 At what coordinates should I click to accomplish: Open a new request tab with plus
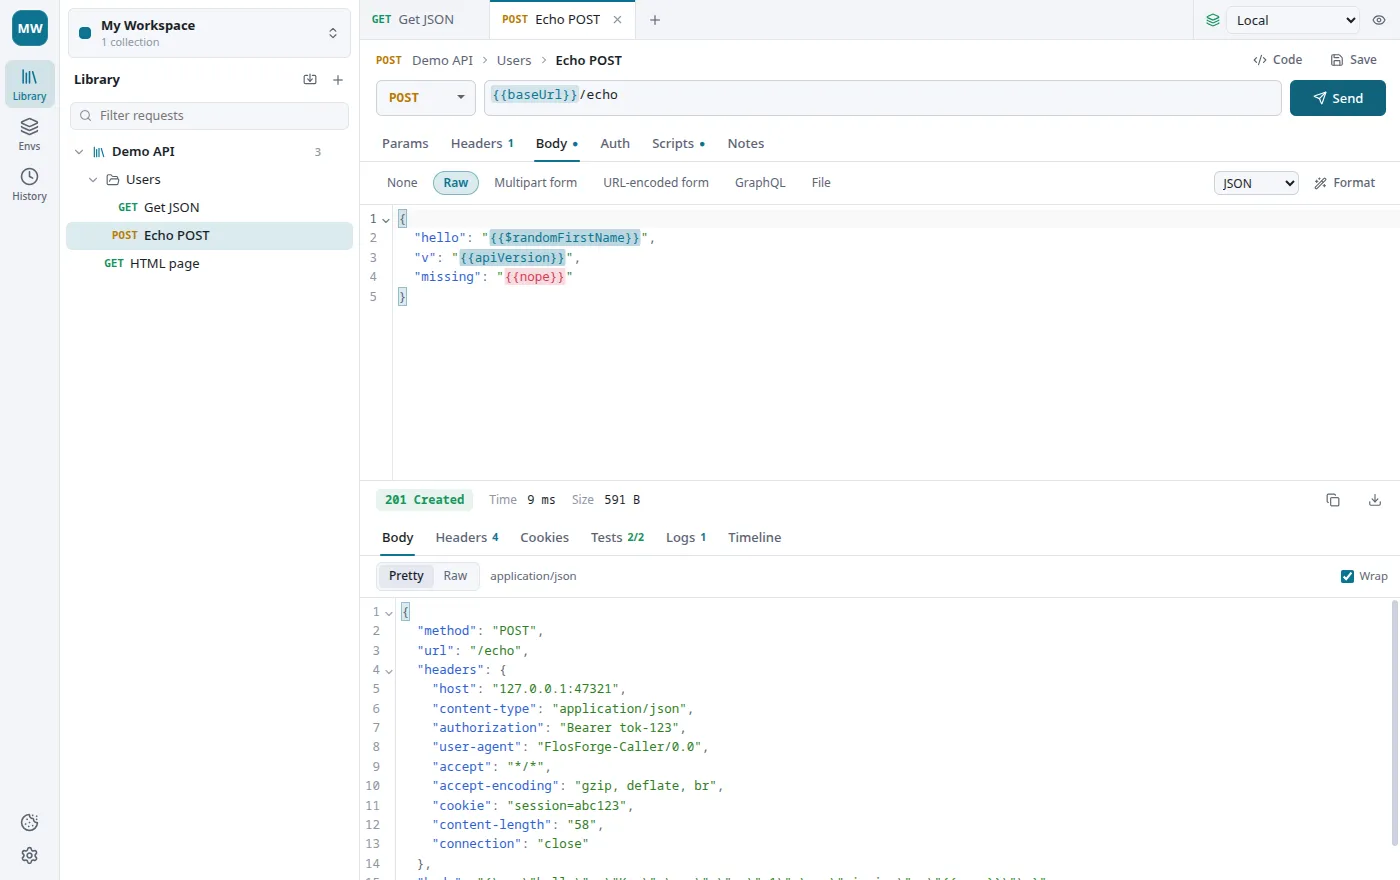(655, 20)
